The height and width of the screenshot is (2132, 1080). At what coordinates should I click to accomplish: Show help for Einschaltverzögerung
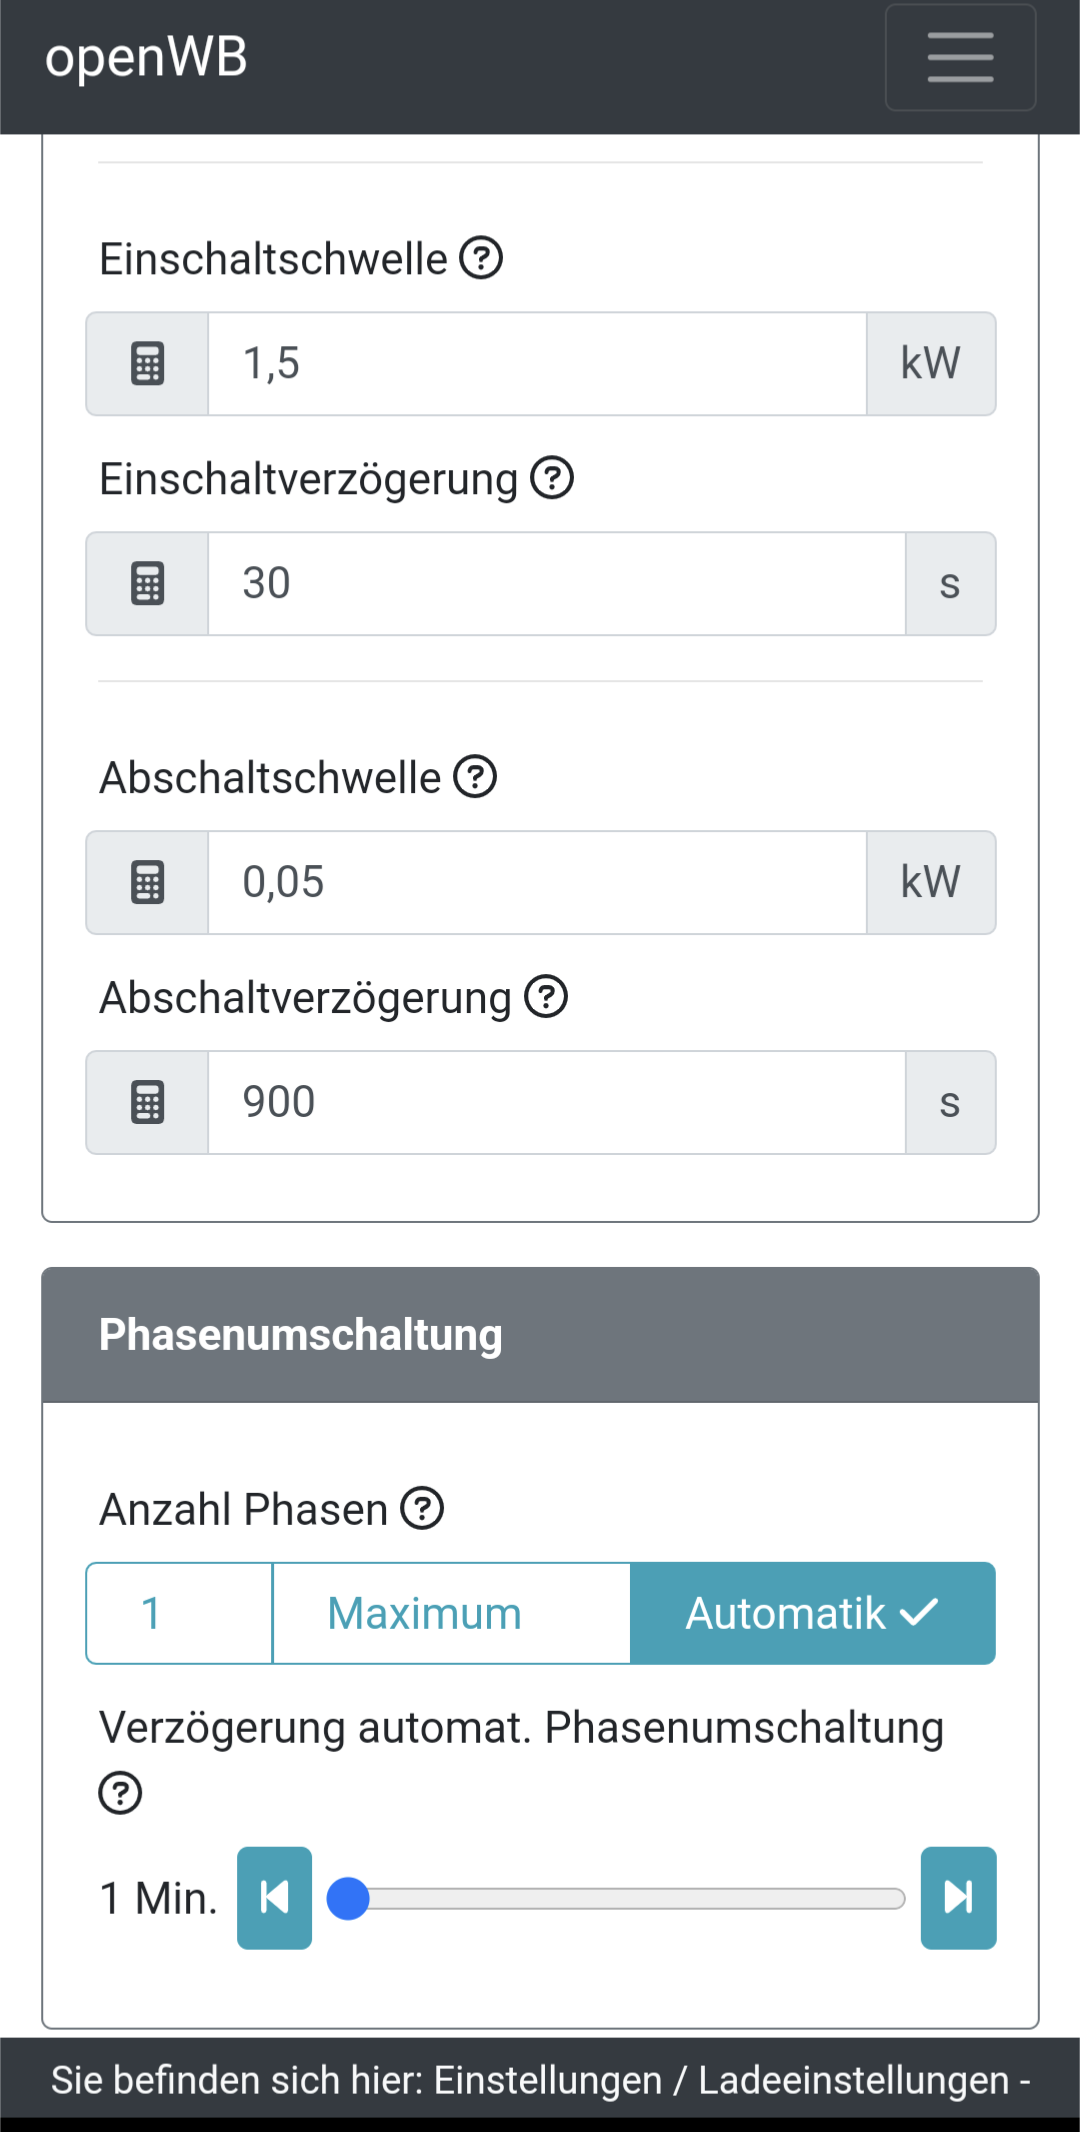(552, 478)
